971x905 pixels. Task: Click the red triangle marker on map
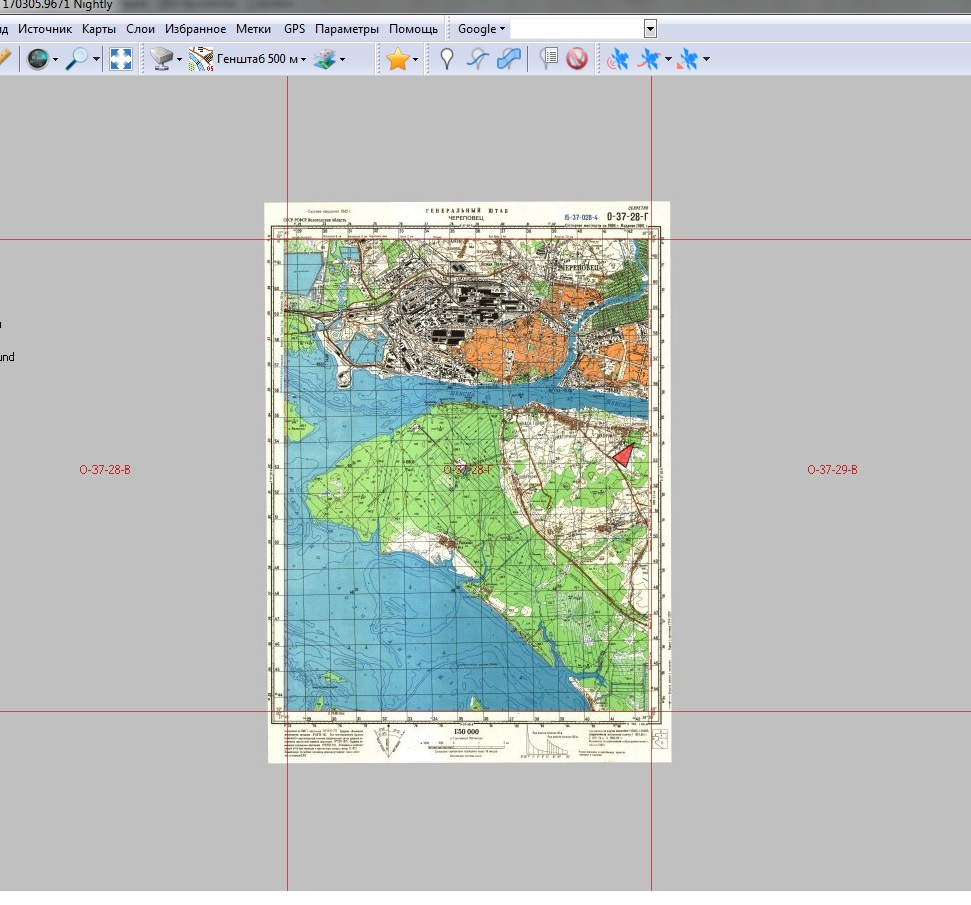click(x=623, y=456)
